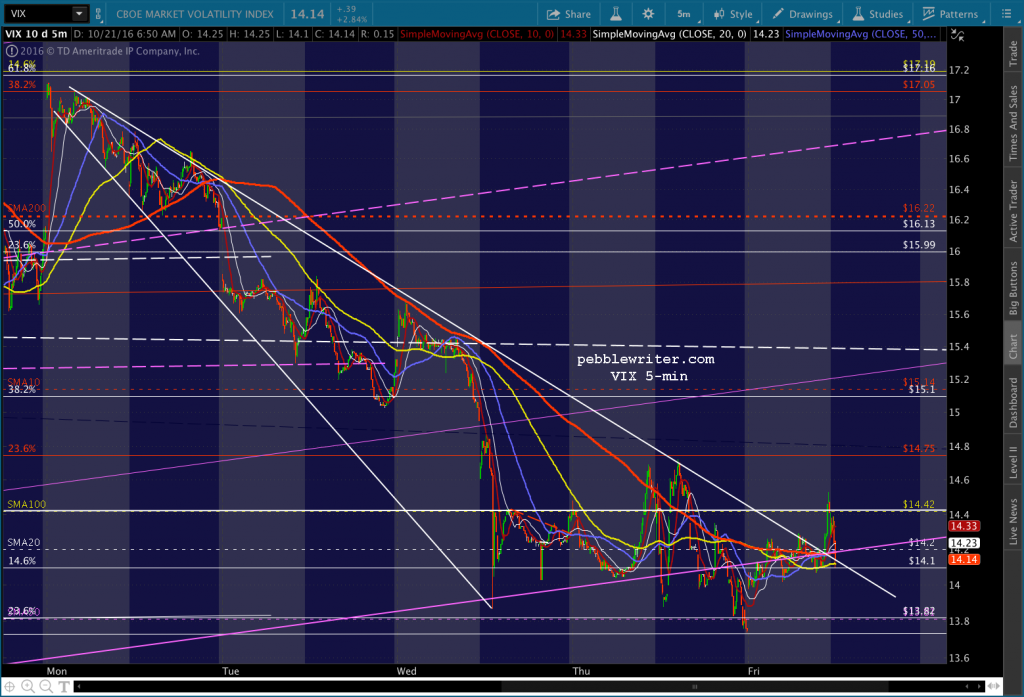Click the second-to-last scrollbar left arrow
The height and width of the screenshot is (697, 1024).
[968, 687]
